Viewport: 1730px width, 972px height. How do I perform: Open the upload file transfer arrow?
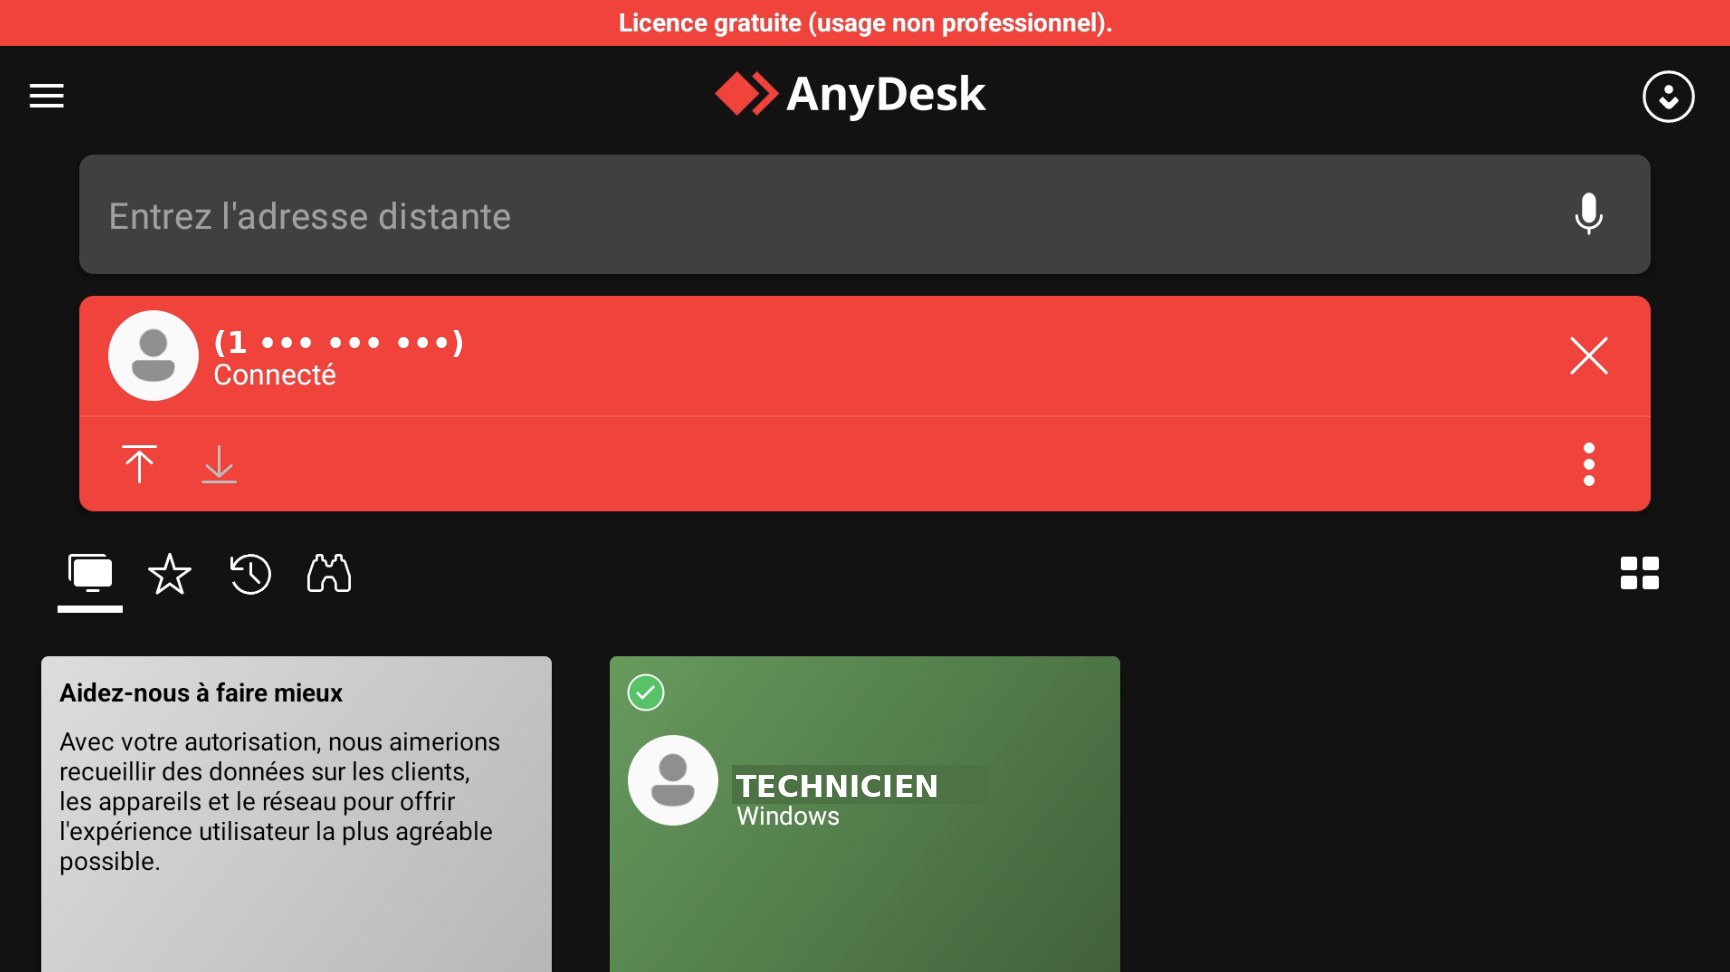pos(139,464)
